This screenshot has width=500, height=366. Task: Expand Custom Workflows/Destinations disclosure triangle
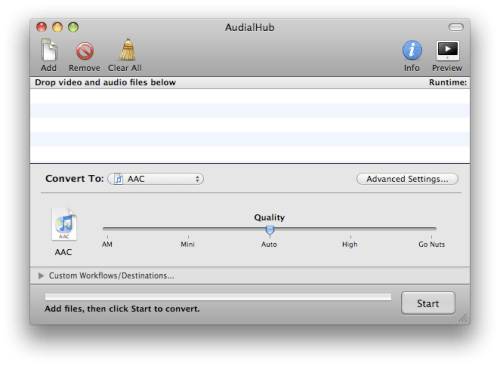pos(41,276)
